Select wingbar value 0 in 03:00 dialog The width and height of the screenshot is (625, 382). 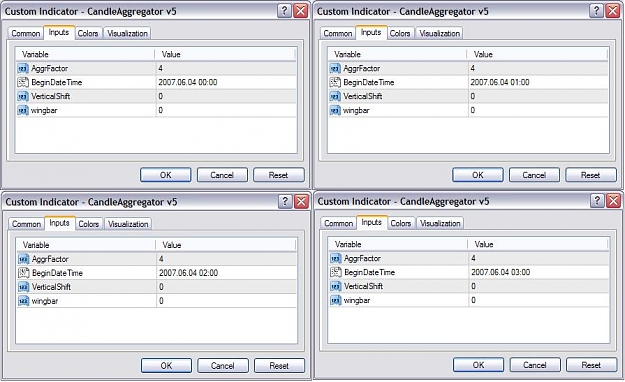tap(473, 300)
